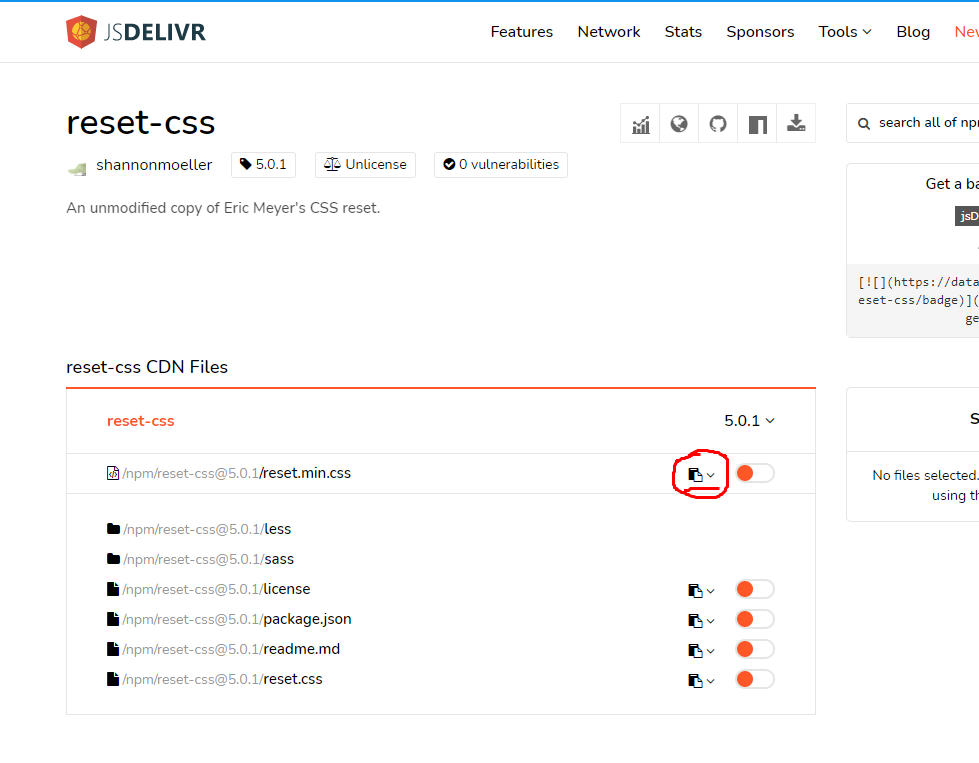The image size is (979, 763).
Task: Open the Sponsors page
Action: click(x=760, y=32)
